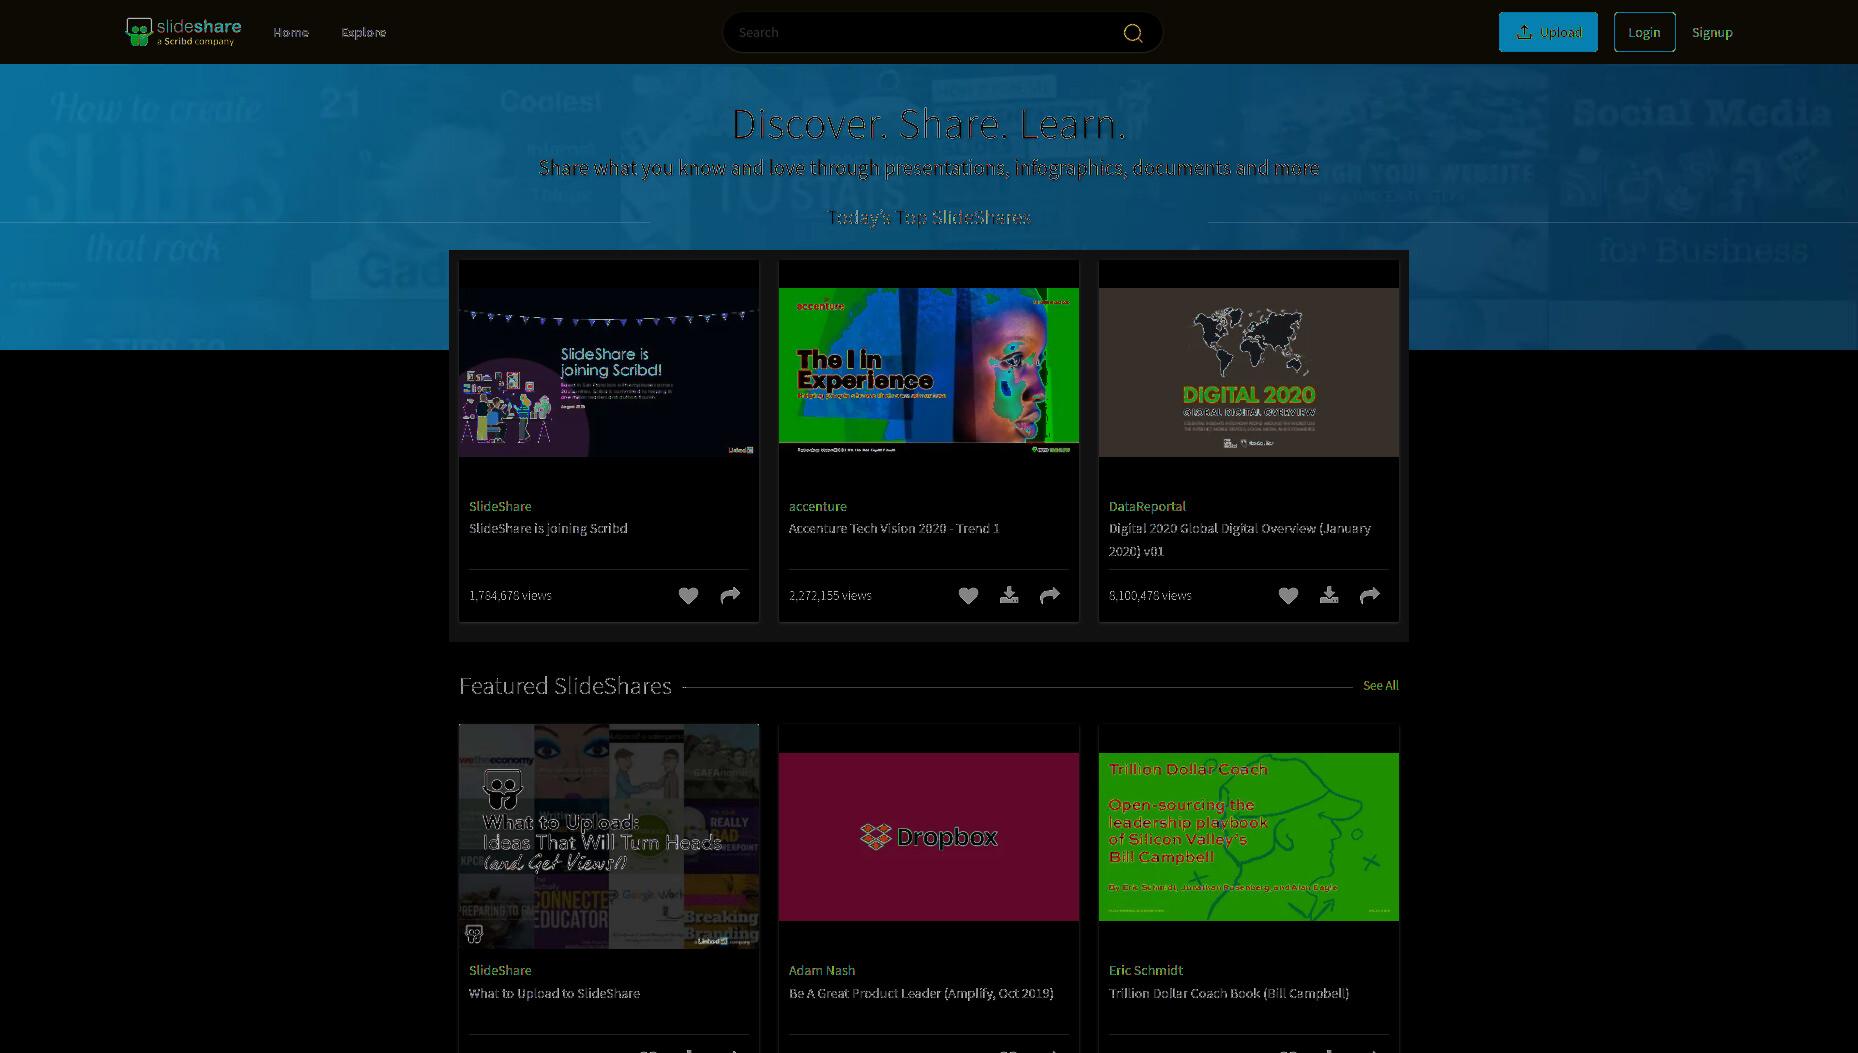Open See All featured SlideShares
1858x1053 pixels.
[x=1381, y=686]
